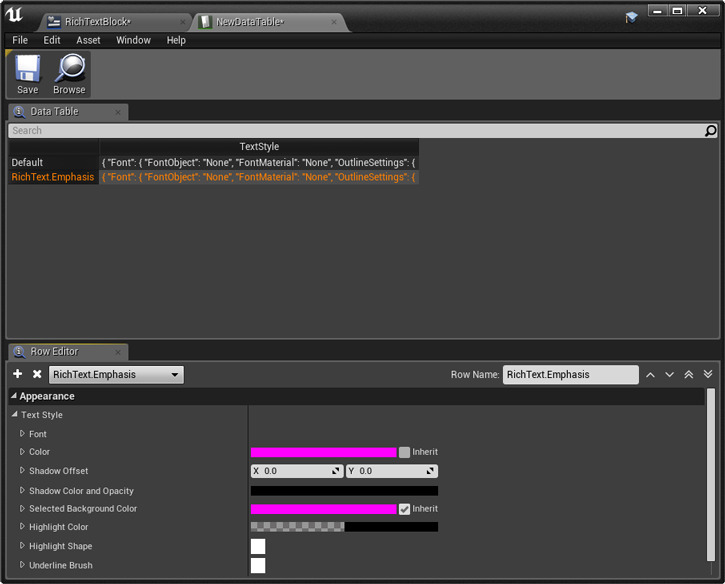Expand the Font property
This screenshot has width=725, height=584.
coord(23,434)
